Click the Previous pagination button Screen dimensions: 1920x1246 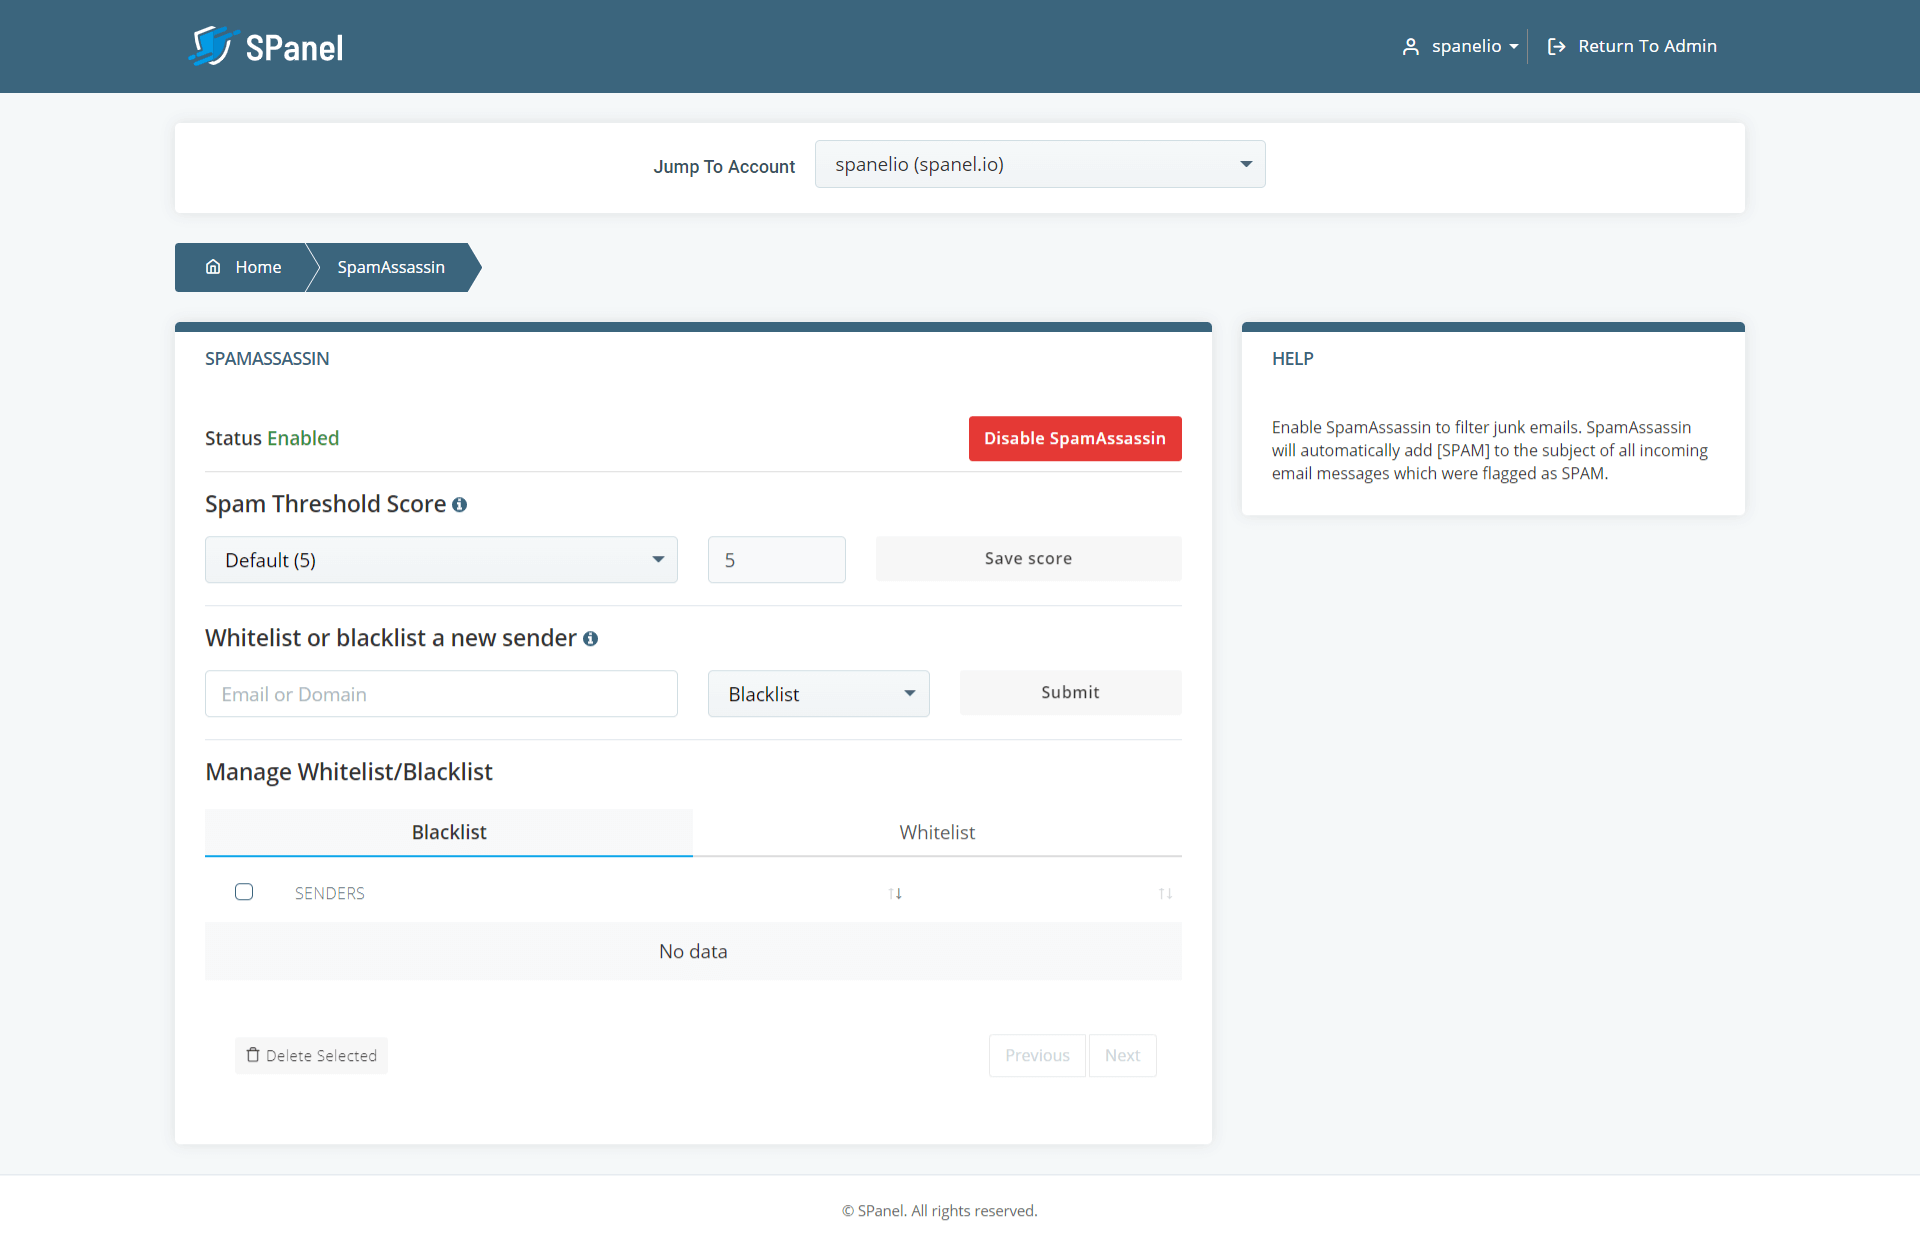pos(1037,1055)
